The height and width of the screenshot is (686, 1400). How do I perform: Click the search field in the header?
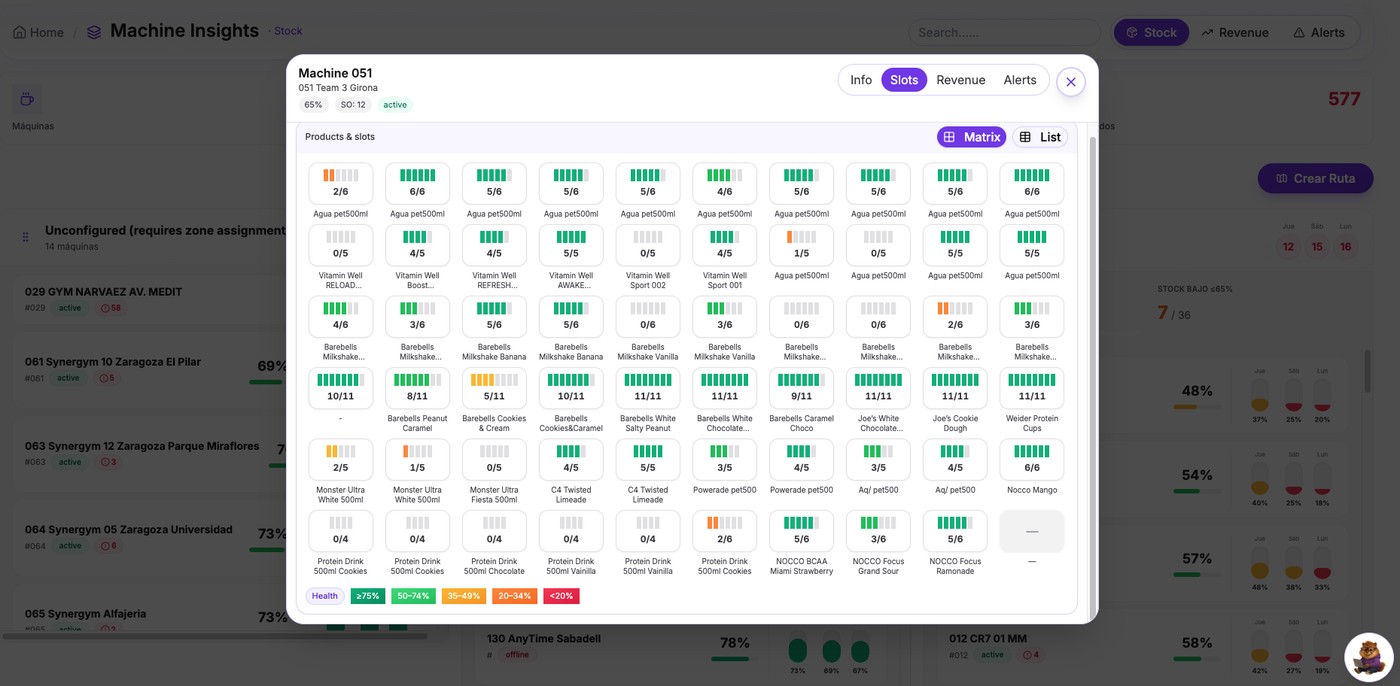point(1004,32)
